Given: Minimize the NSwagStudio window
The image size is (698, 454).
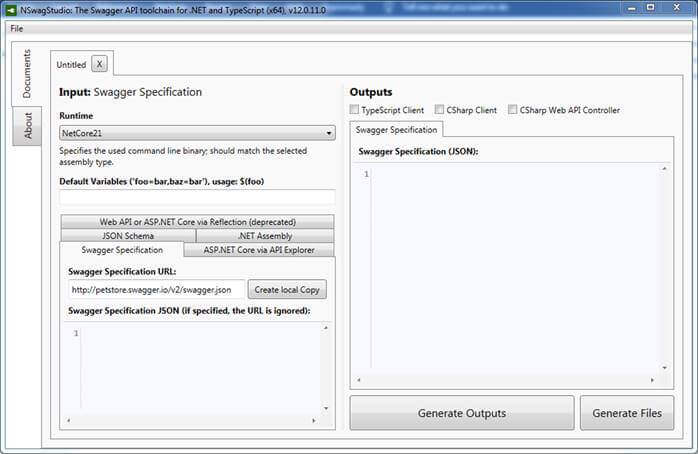Looking at the screenshot, I should (632, 8).
